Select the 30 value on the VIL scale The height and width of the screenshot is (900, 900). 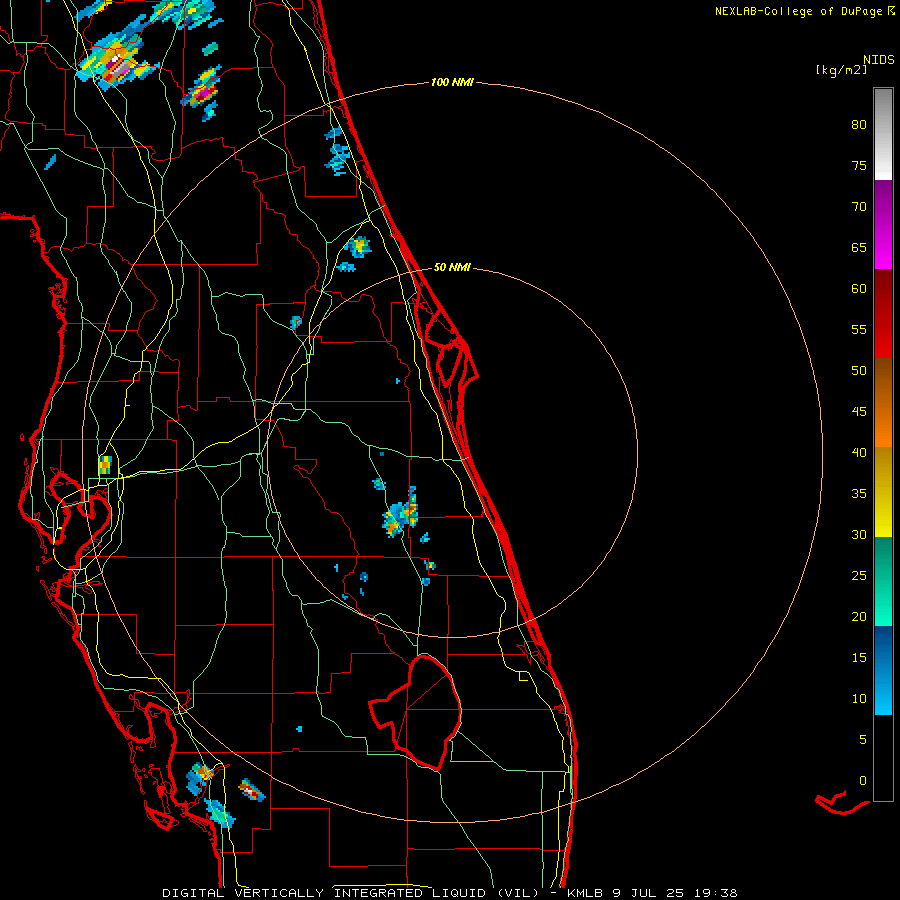point(859,534)
